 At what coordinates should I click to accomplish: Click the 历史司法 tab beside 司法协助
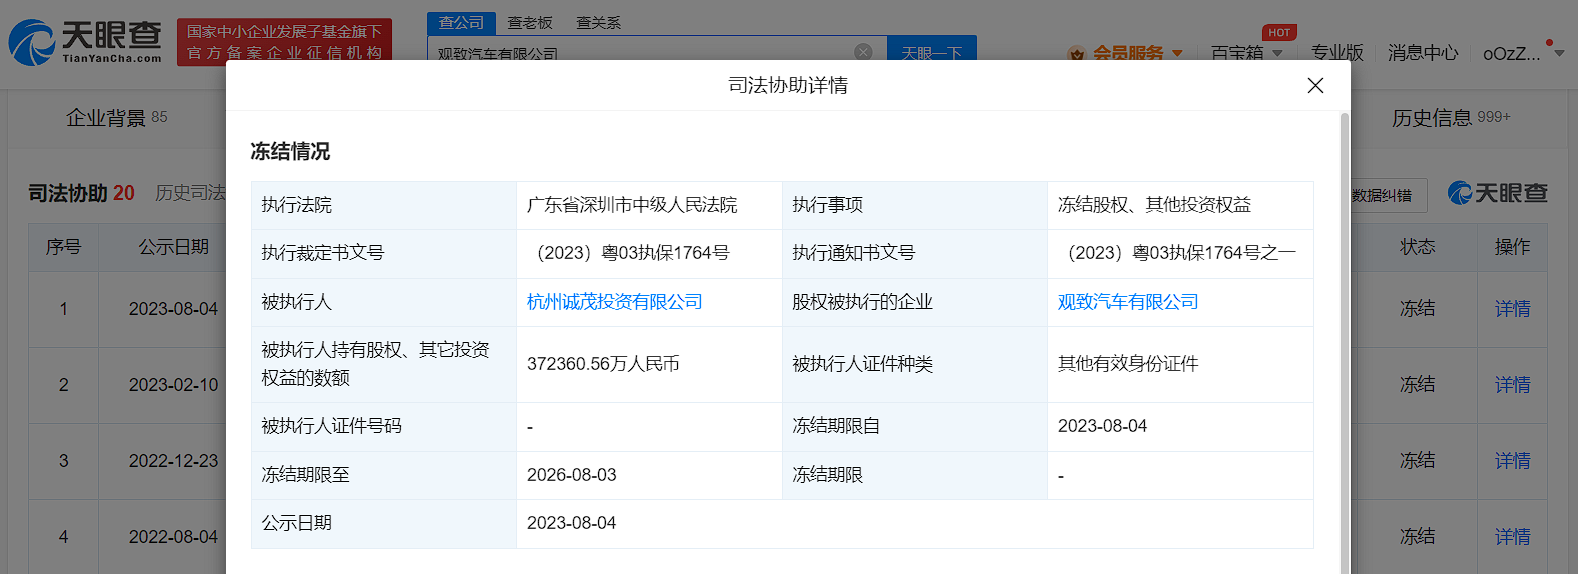[190, 193]
